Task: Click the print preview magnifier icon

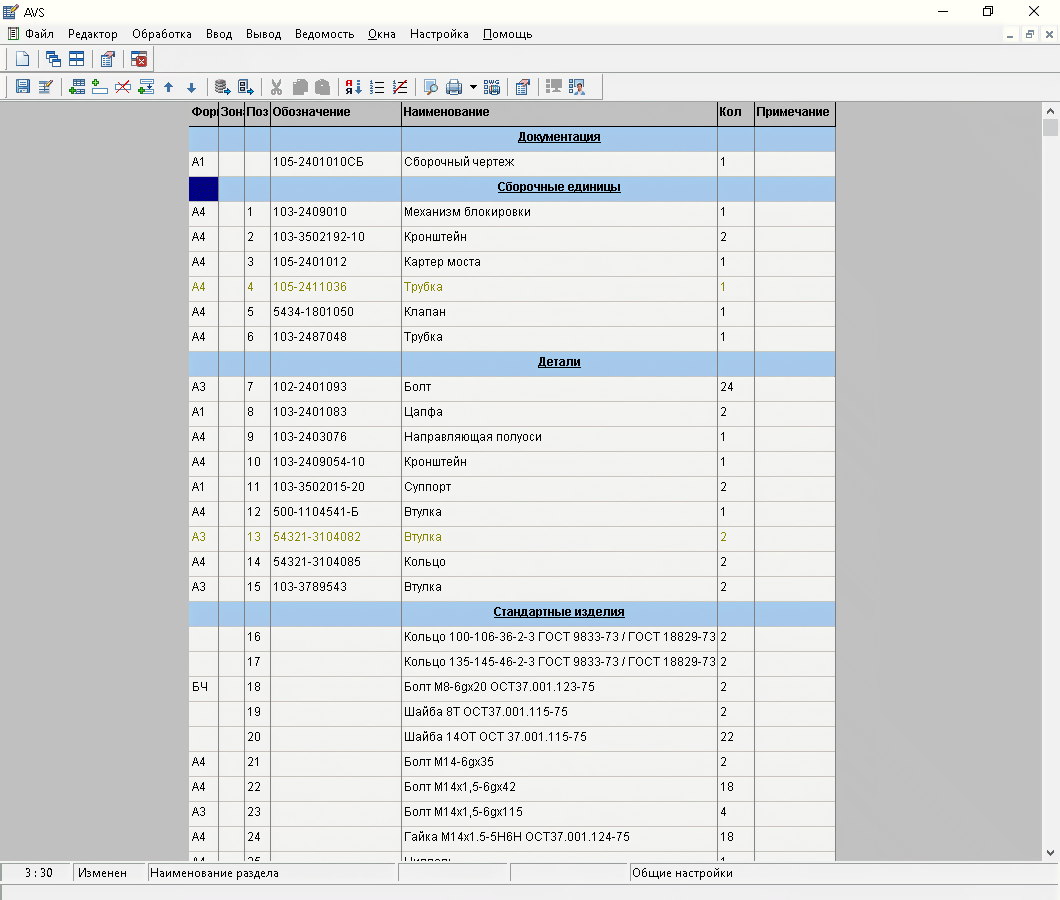Action: click(431, 87)
